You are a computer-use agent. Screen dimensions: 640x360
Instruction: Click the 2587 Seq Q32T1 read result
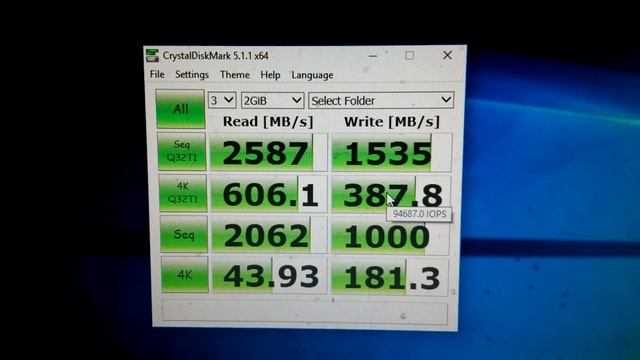click(x=269, y=152)
